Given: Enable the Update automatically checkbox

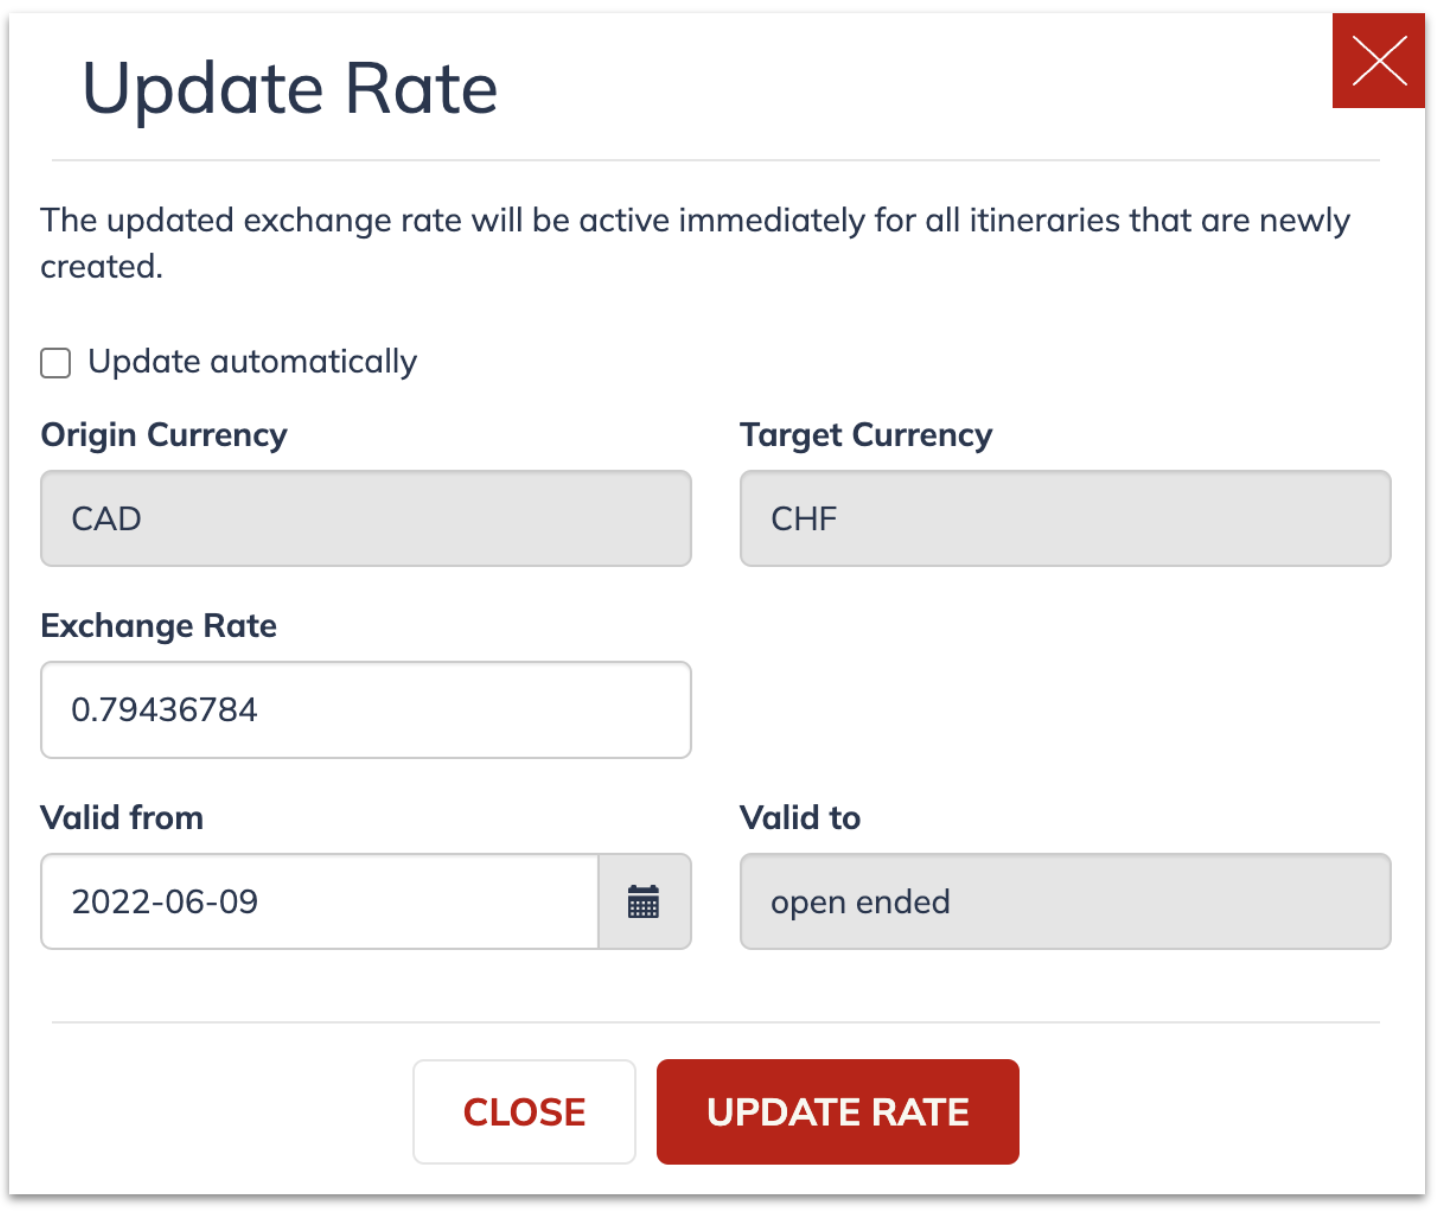Looking at the screenshot, I should (56, 362).
